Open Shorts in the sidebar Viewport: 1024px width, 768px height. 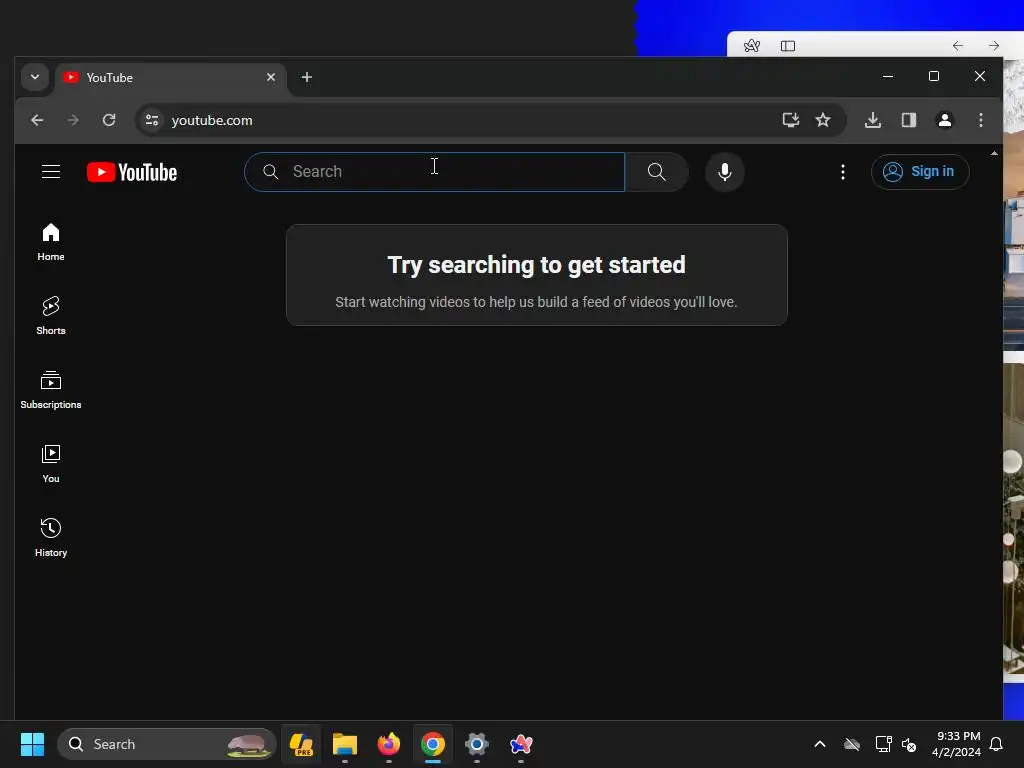tap(51, 316)
